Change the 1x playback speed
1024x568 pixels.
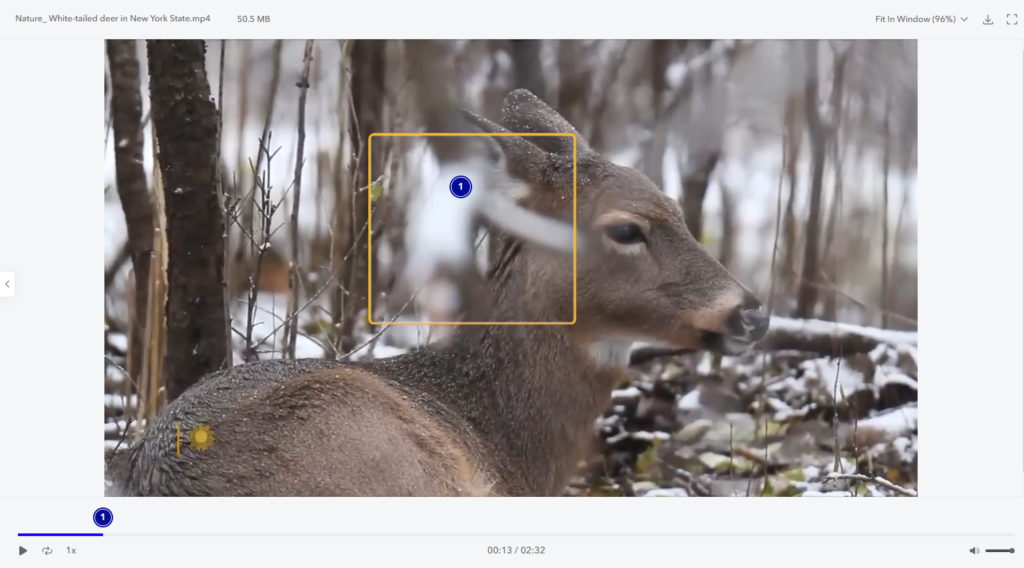[71, 550]
